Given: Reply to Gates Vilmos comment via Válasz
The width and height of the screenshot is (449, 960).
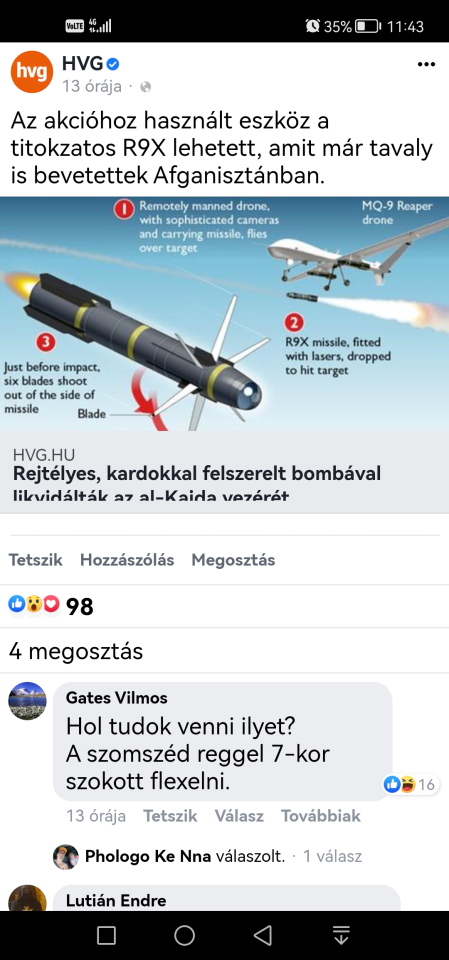Looking at the screenshot, I should coord(239,816).
